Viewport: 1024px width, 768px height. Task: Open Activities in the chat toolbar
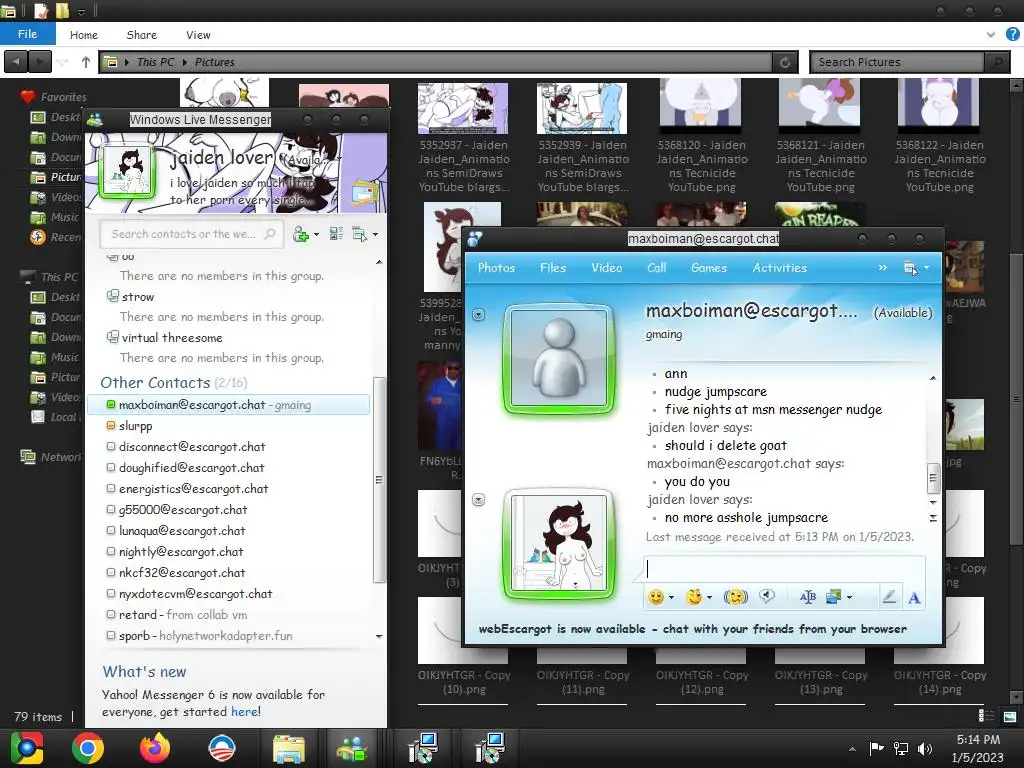pos(780,268)
